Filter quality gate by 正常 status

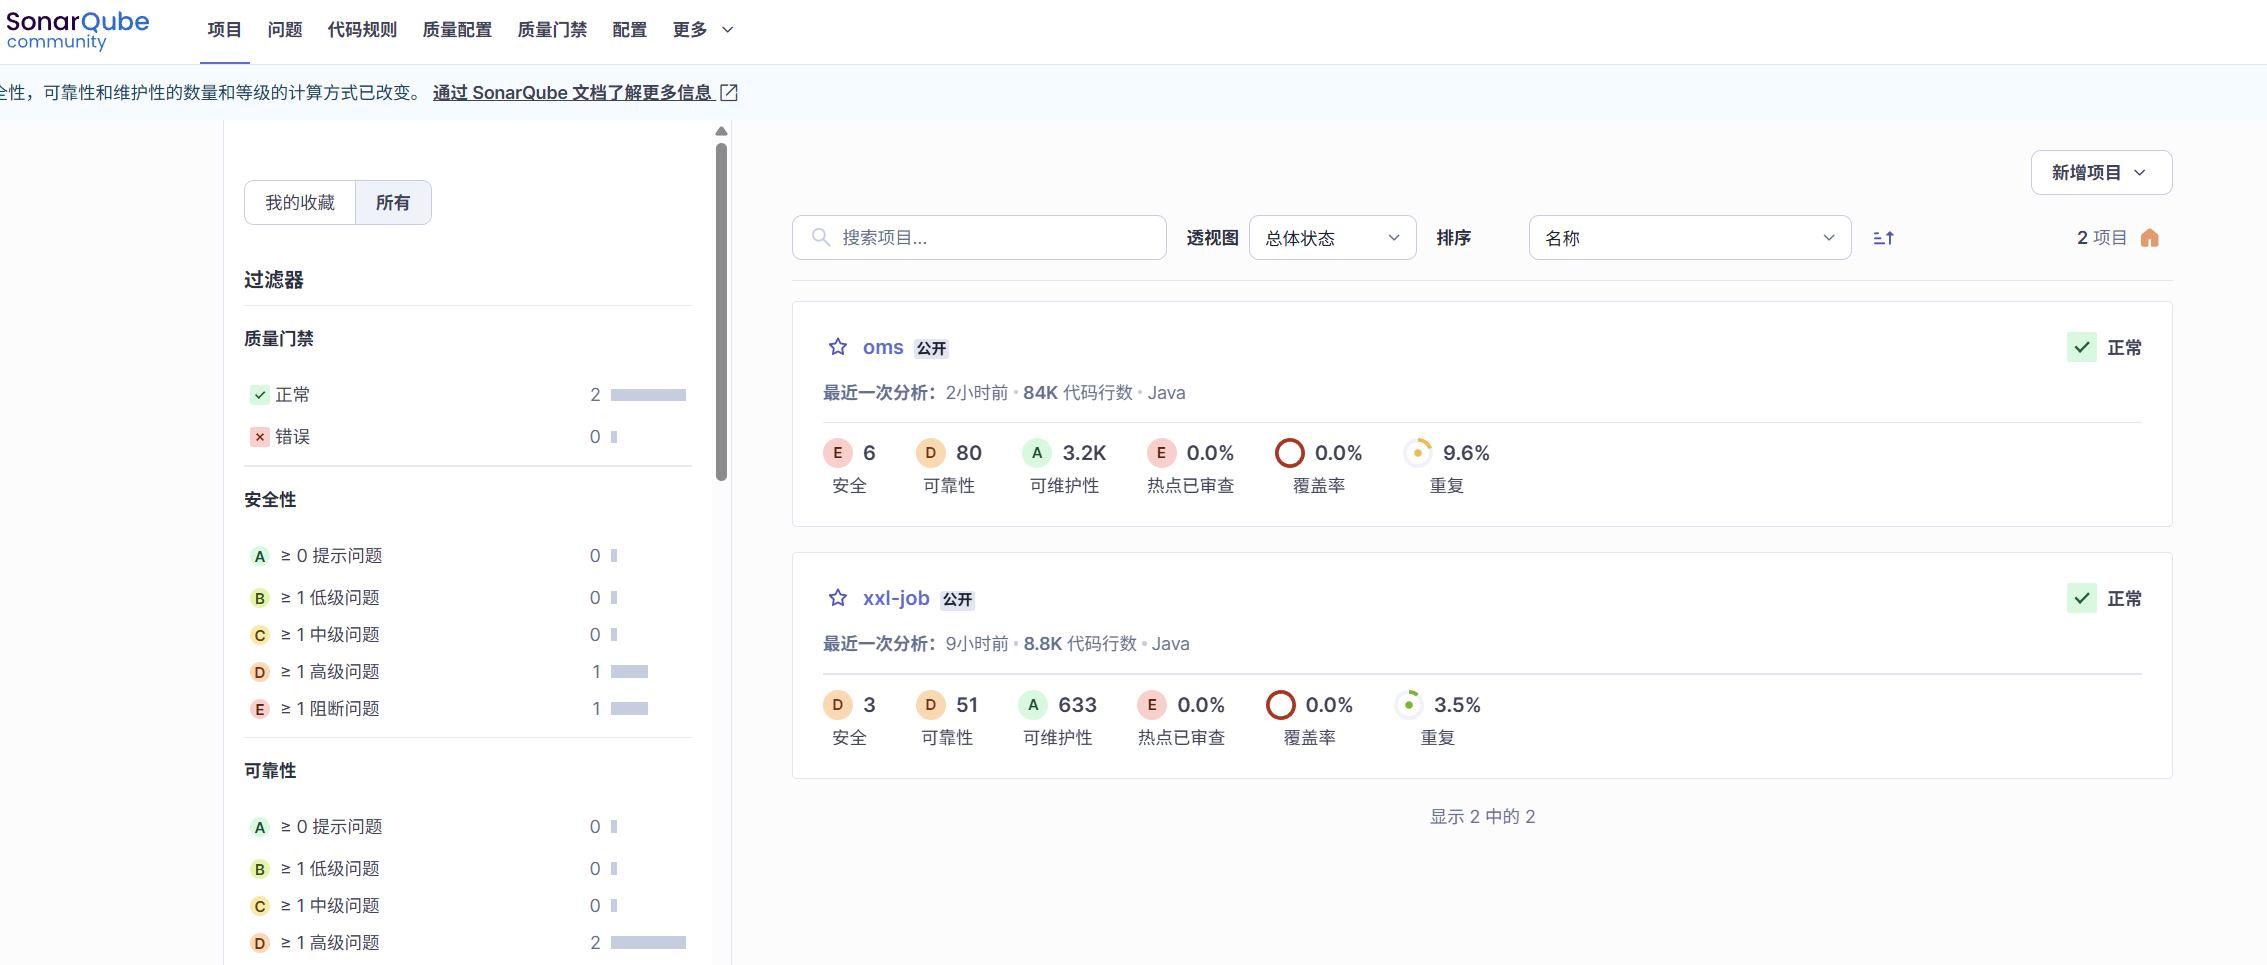pyautogui.click(x=468, y=395)
